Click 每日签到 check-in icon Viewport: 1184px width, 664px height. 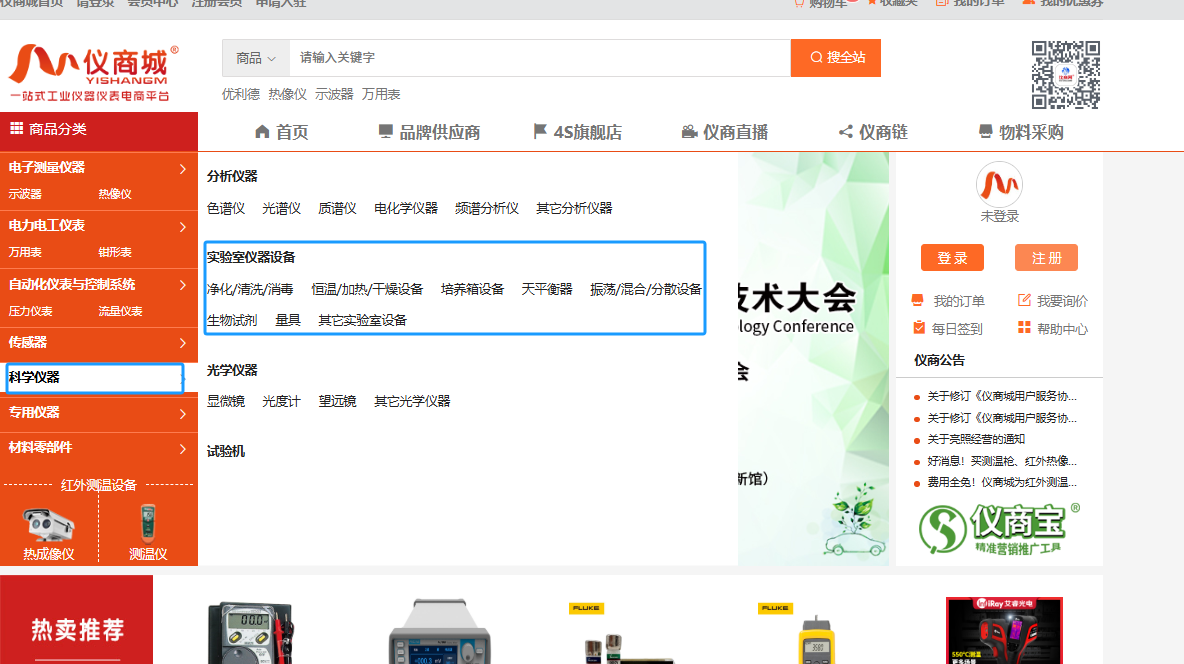click(918, 329)
